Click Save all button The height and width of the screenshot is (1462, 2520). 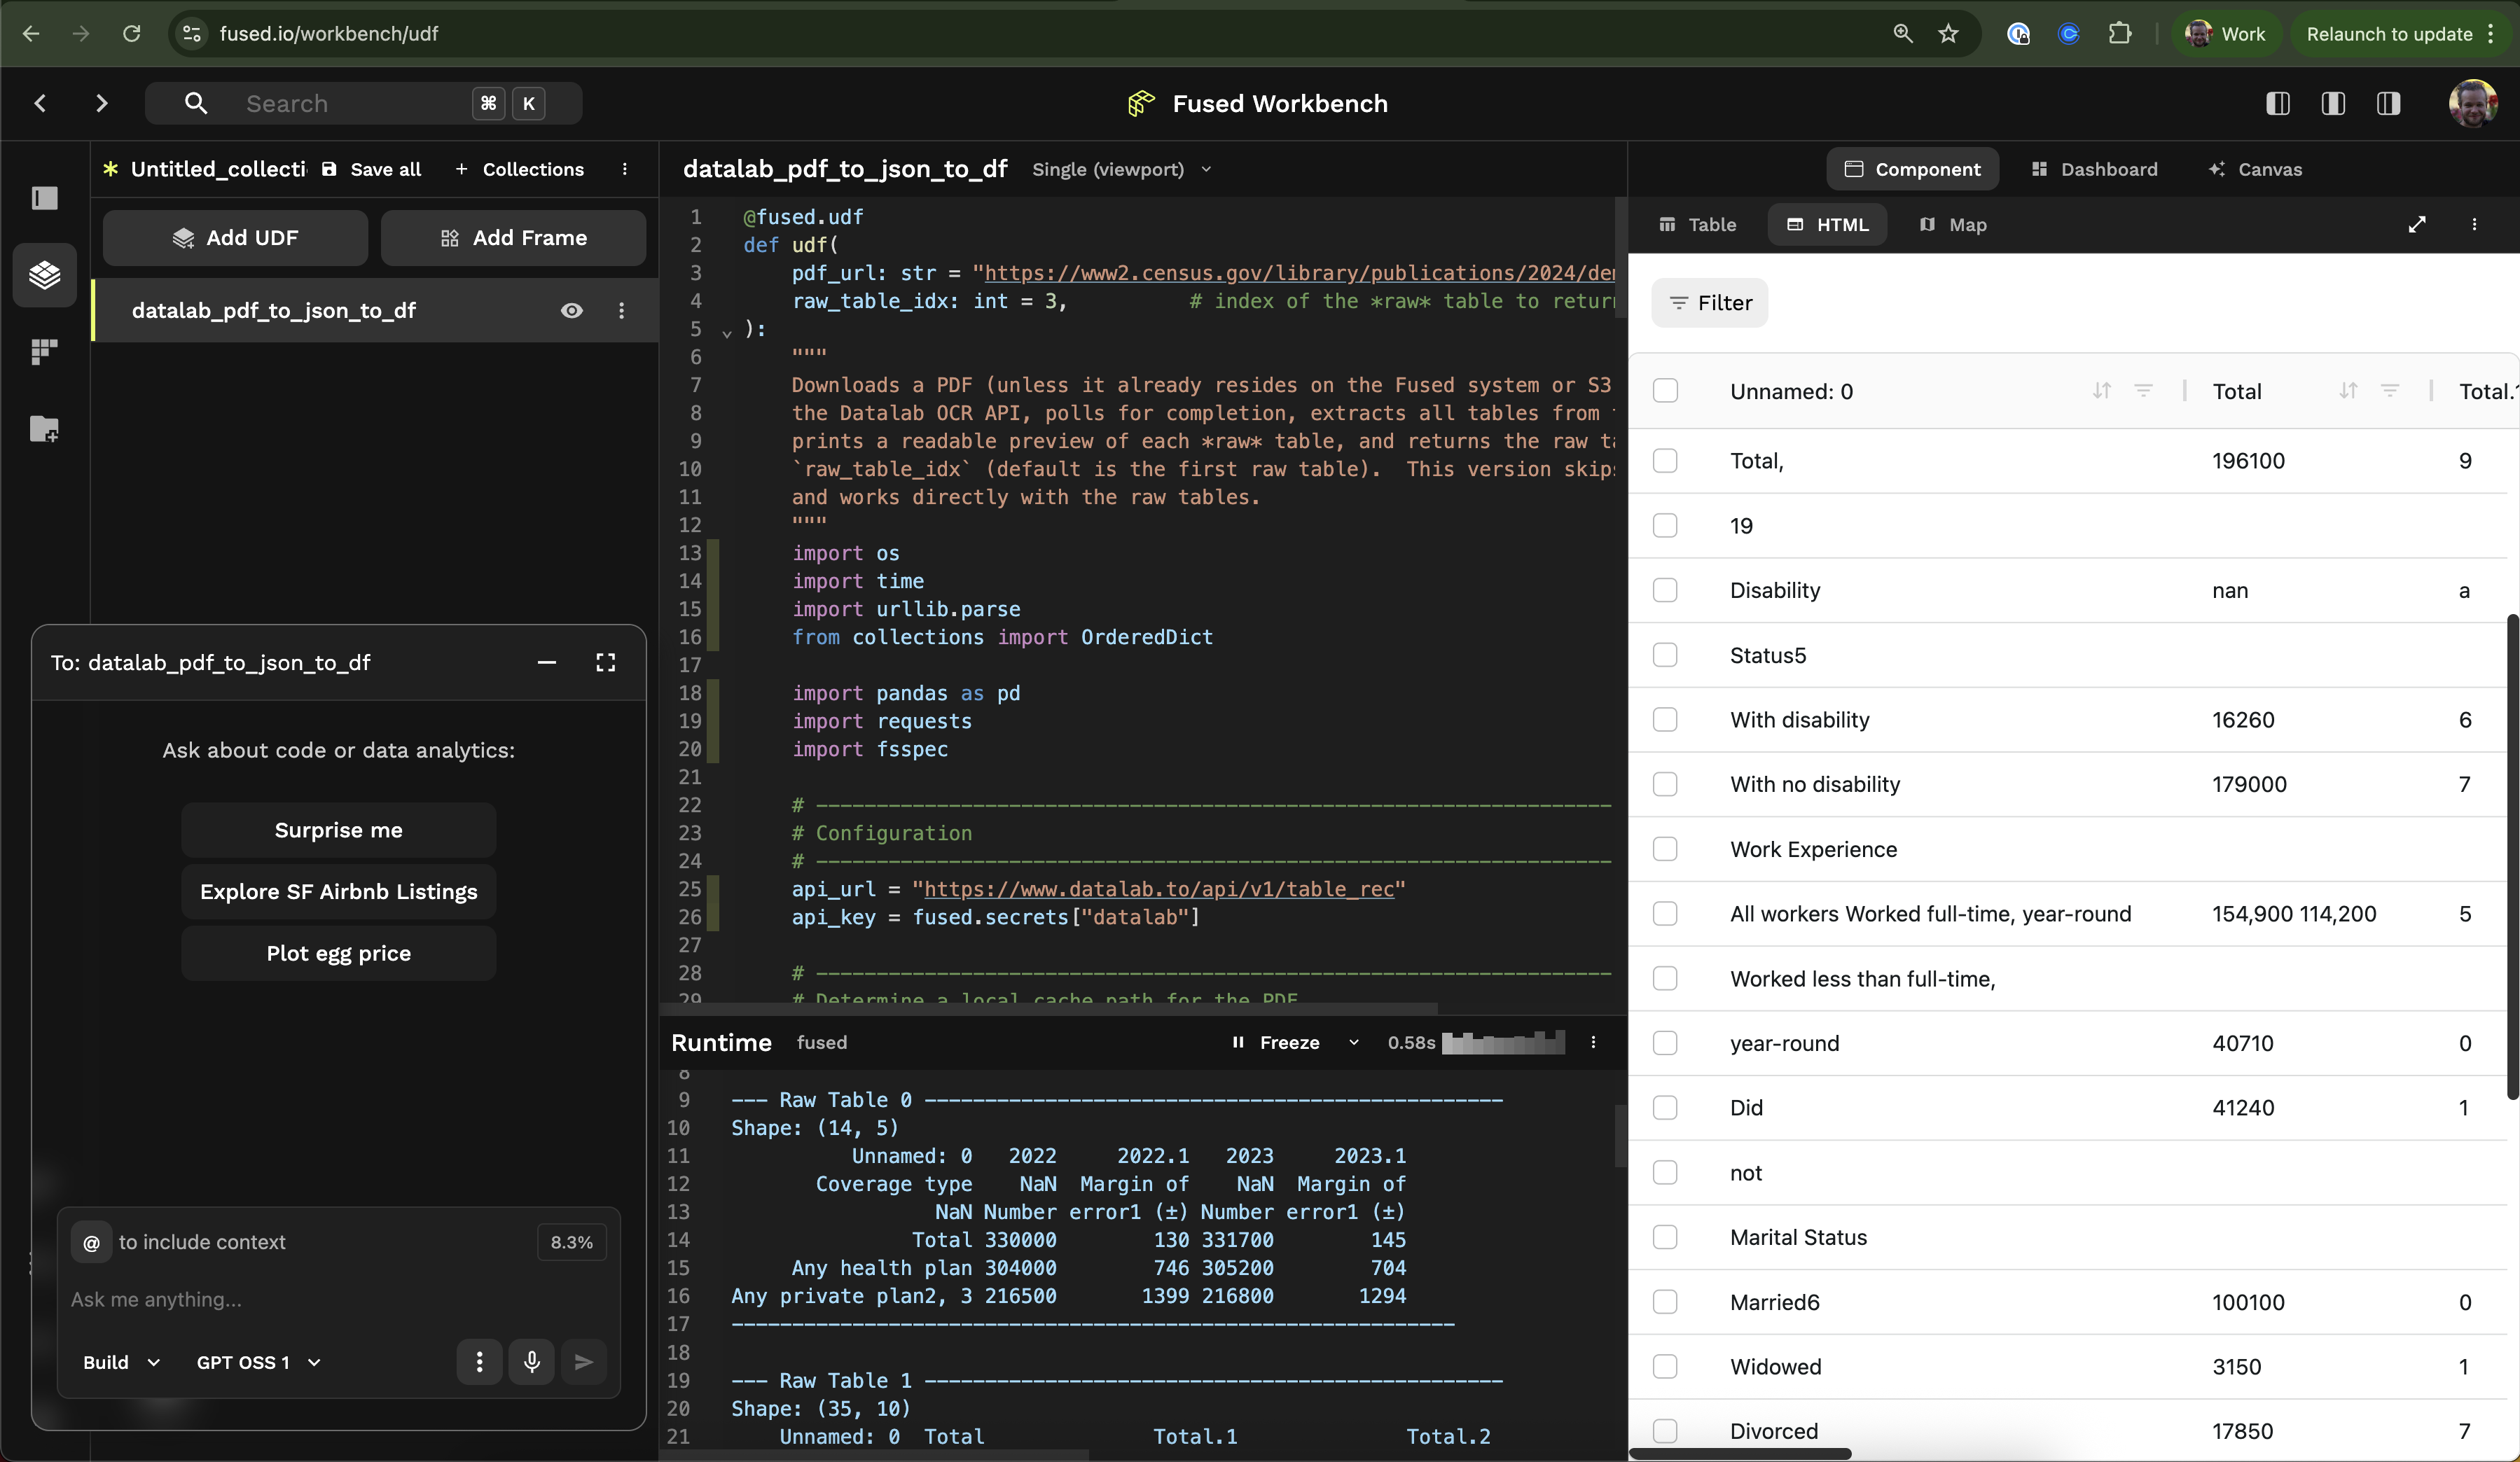[372, 169]
